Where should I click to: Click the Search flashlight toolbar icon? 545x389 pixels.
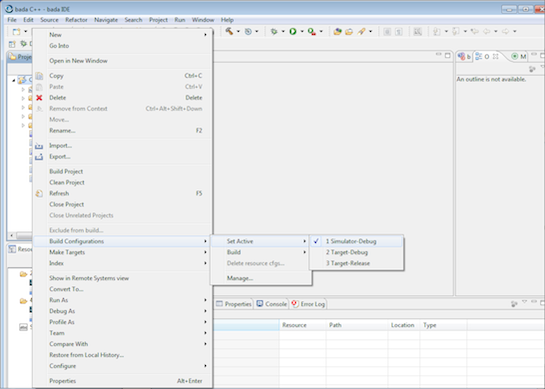click(361, 32)
